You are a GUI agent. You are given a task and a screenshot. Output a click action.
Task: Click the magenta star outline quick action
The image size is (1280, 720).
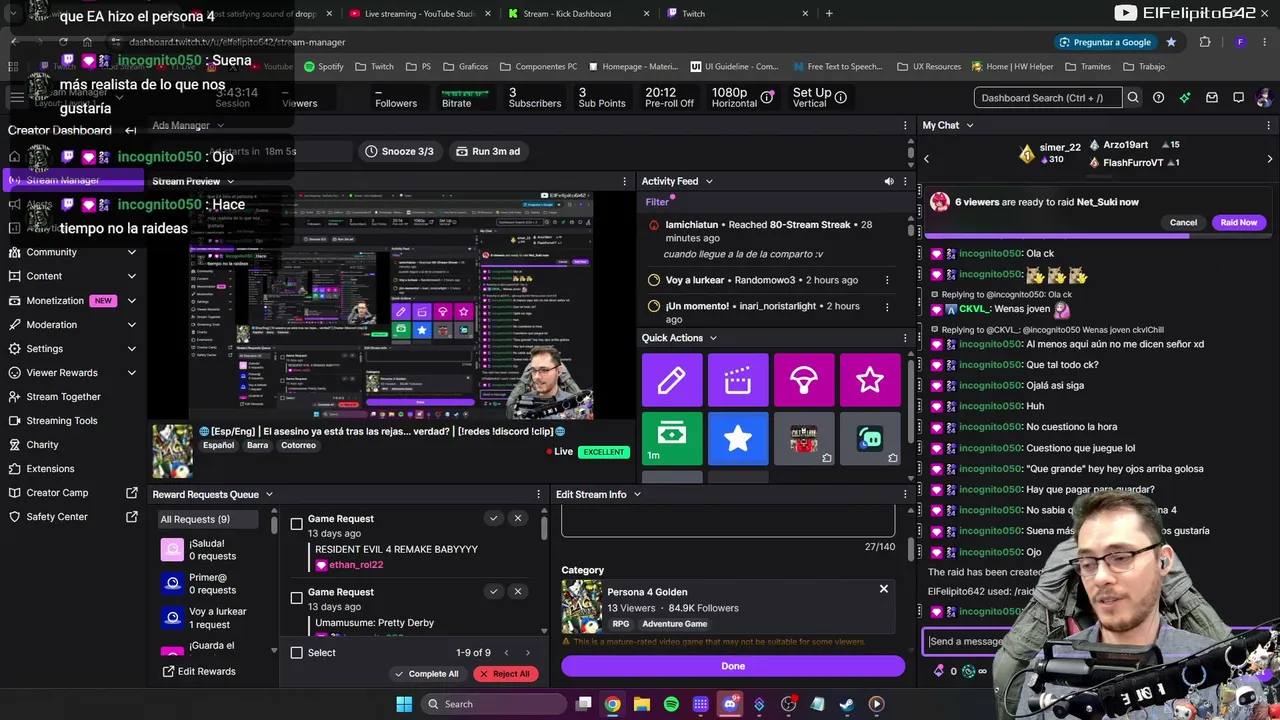(870, 380)
